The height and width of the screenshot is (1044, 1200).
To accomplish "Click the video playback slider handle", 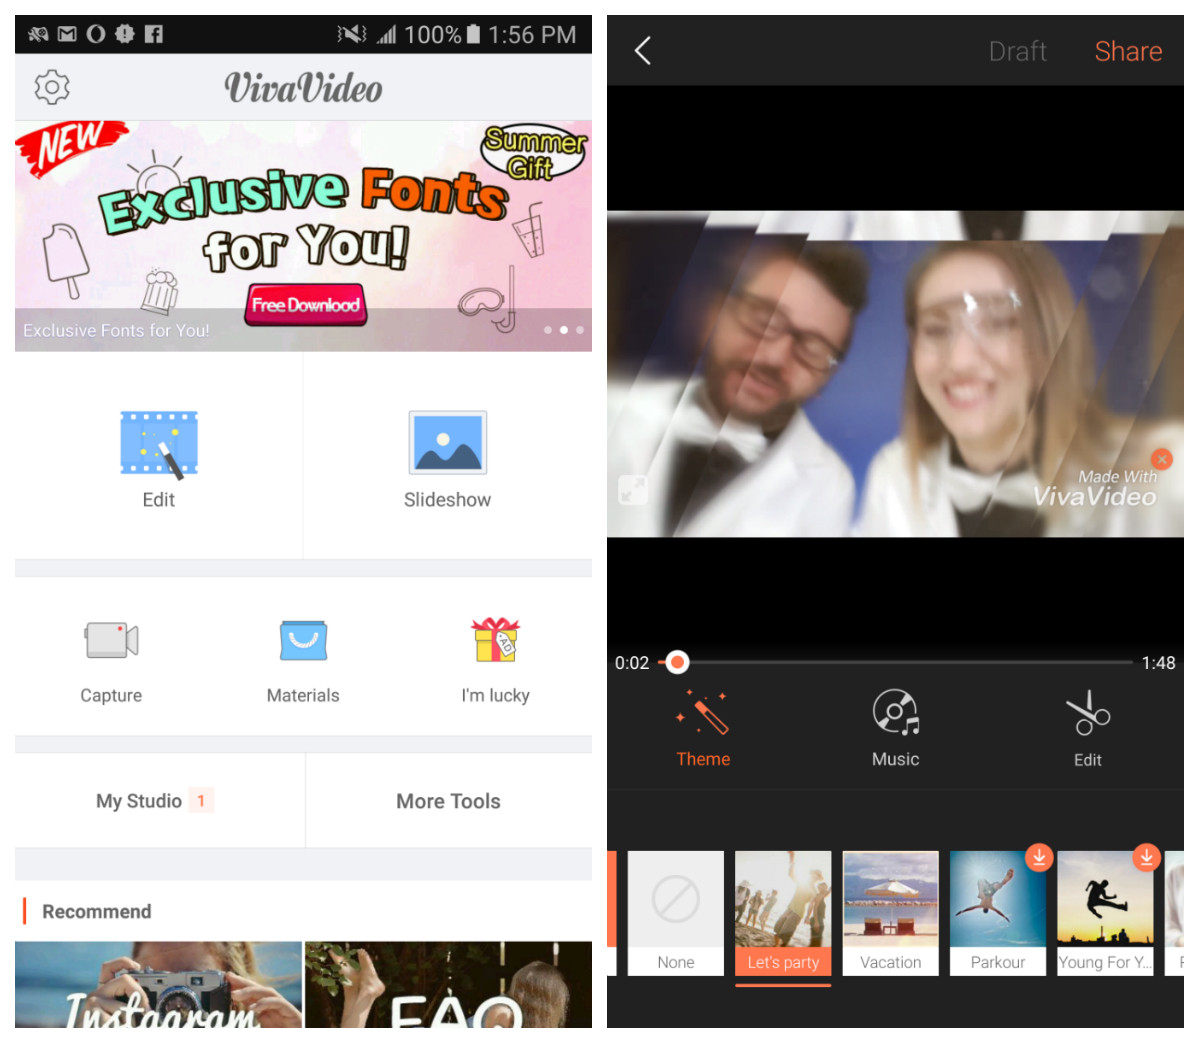I will click(x=677, y=662).
